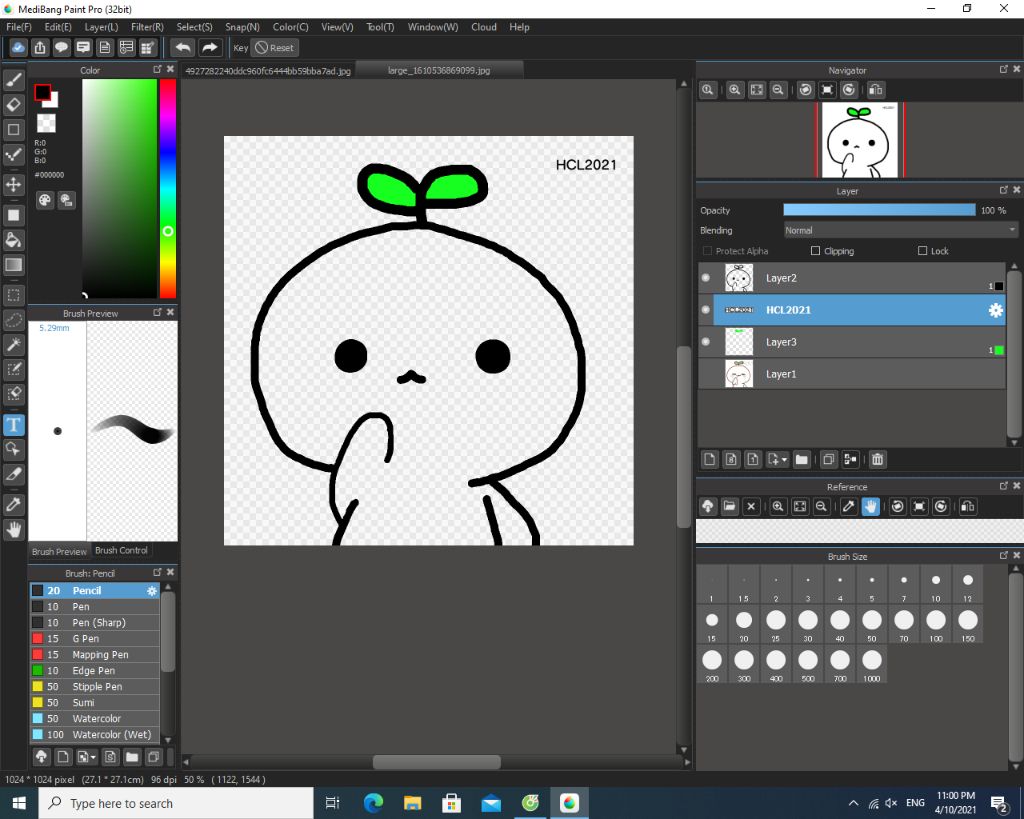Zoom in using the Navigator panel
1024x819 pixels.
735,90
